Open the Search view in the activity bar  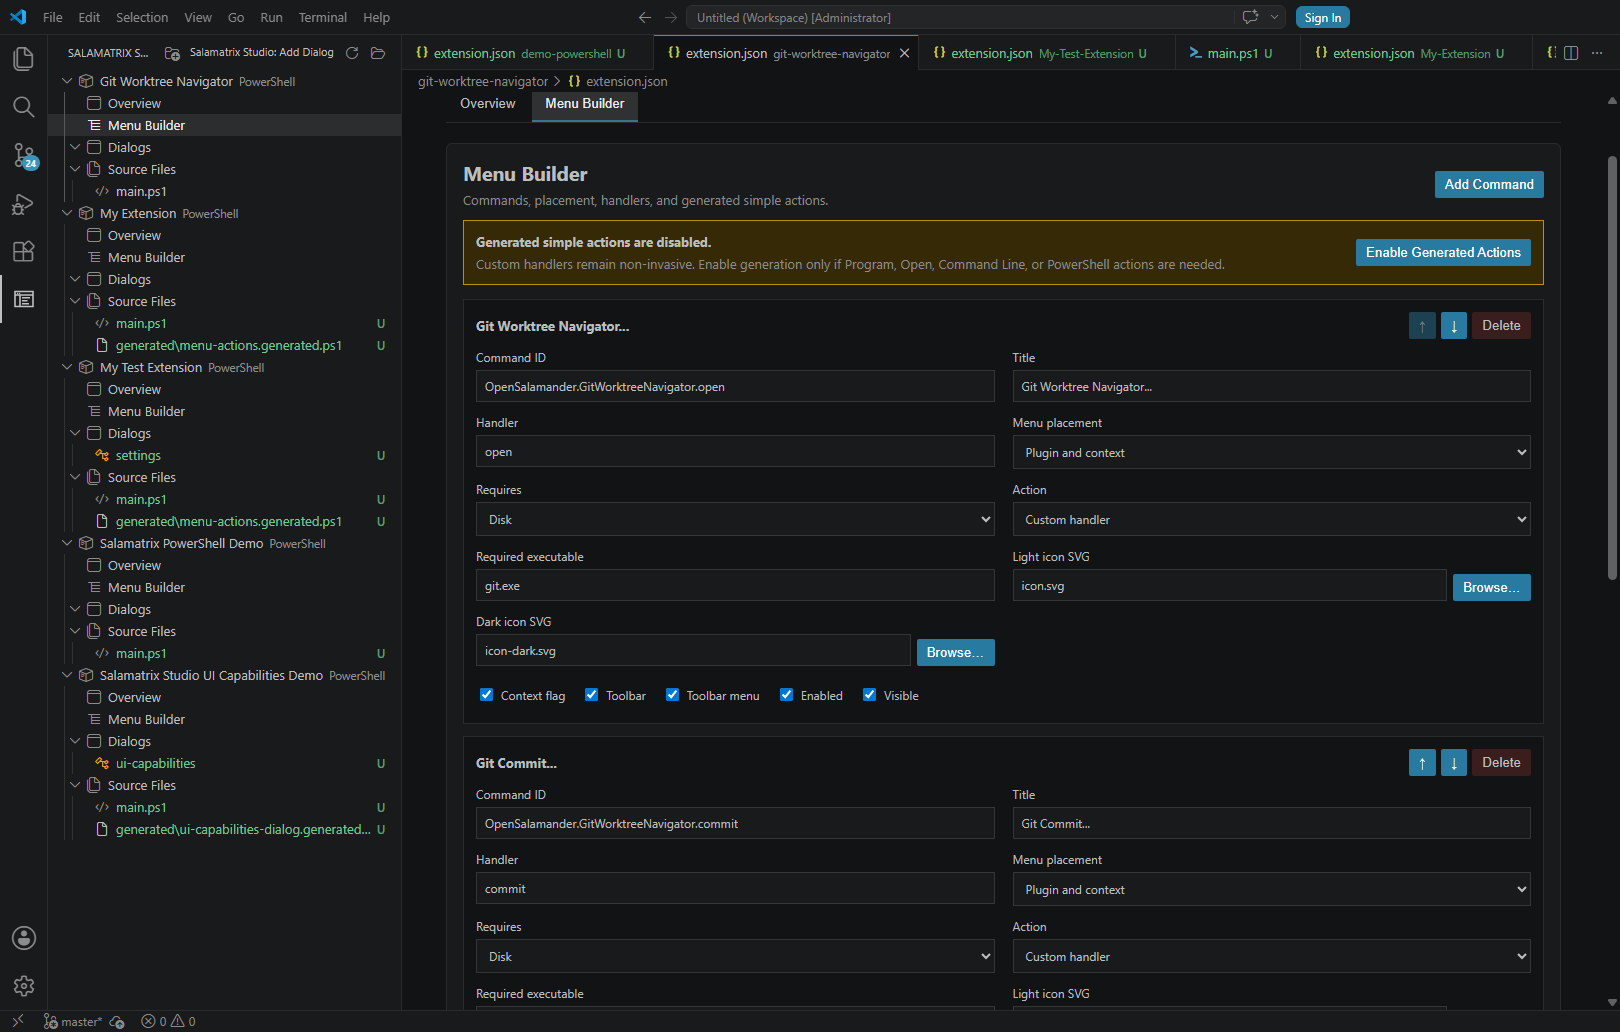(x=24, y=107)
